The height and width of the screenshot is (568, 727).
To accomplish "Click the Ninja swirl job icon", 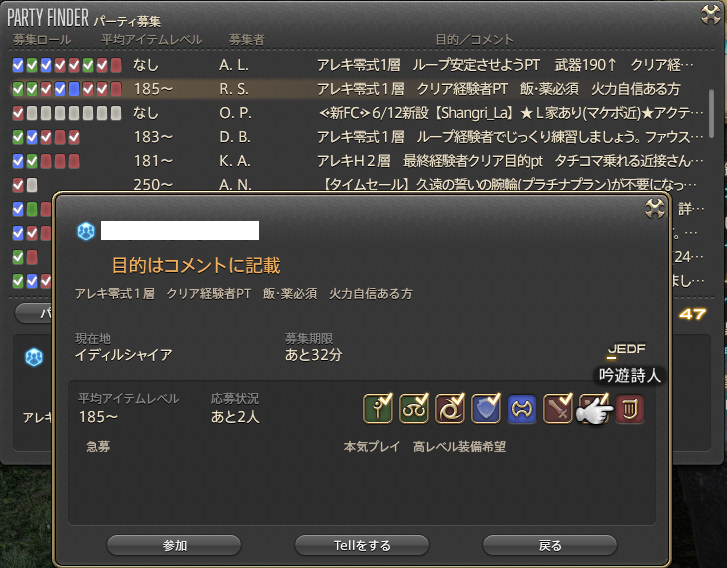I will 450,409.
